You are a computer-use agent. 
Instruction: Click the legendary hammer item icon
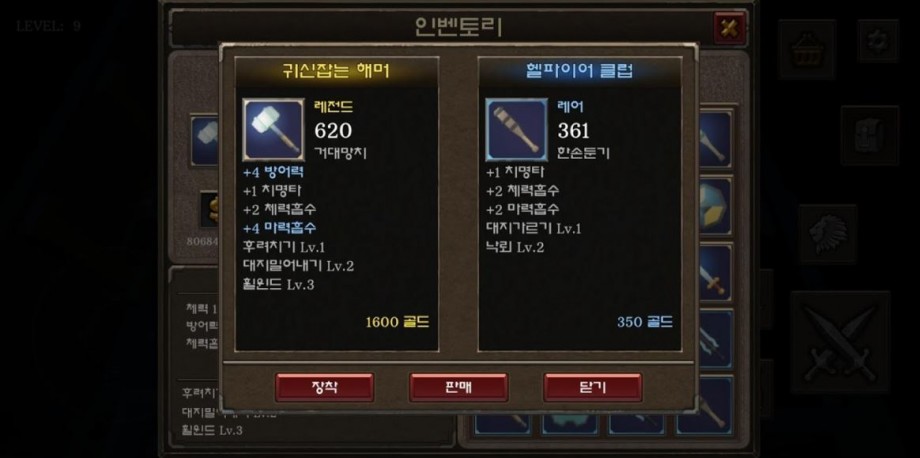point(273,130)
